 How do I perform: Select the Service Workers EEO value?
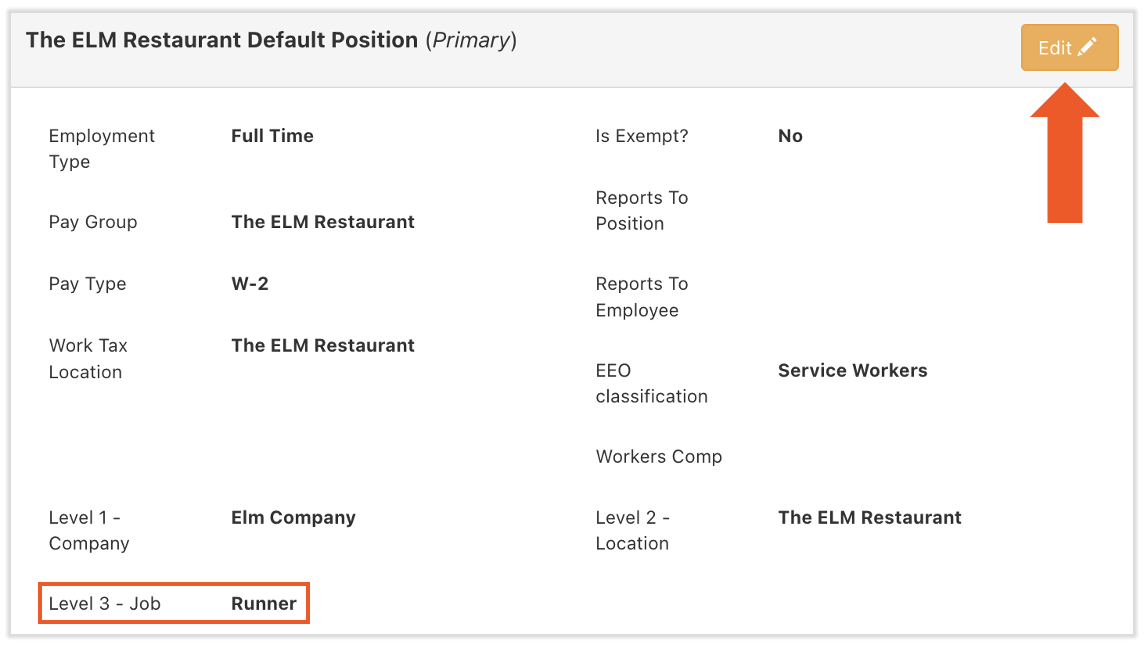point(852,371)
